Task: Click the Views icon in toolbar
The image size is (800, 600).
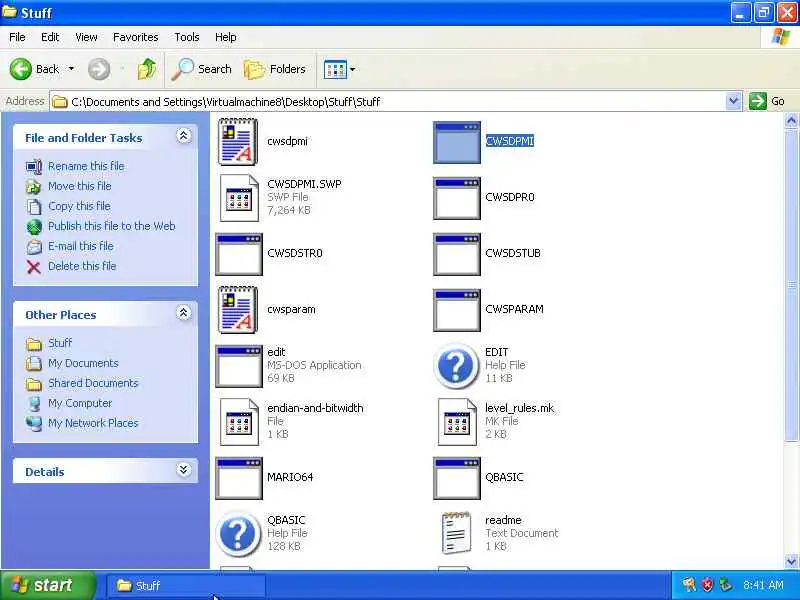Action: point(335,69)
